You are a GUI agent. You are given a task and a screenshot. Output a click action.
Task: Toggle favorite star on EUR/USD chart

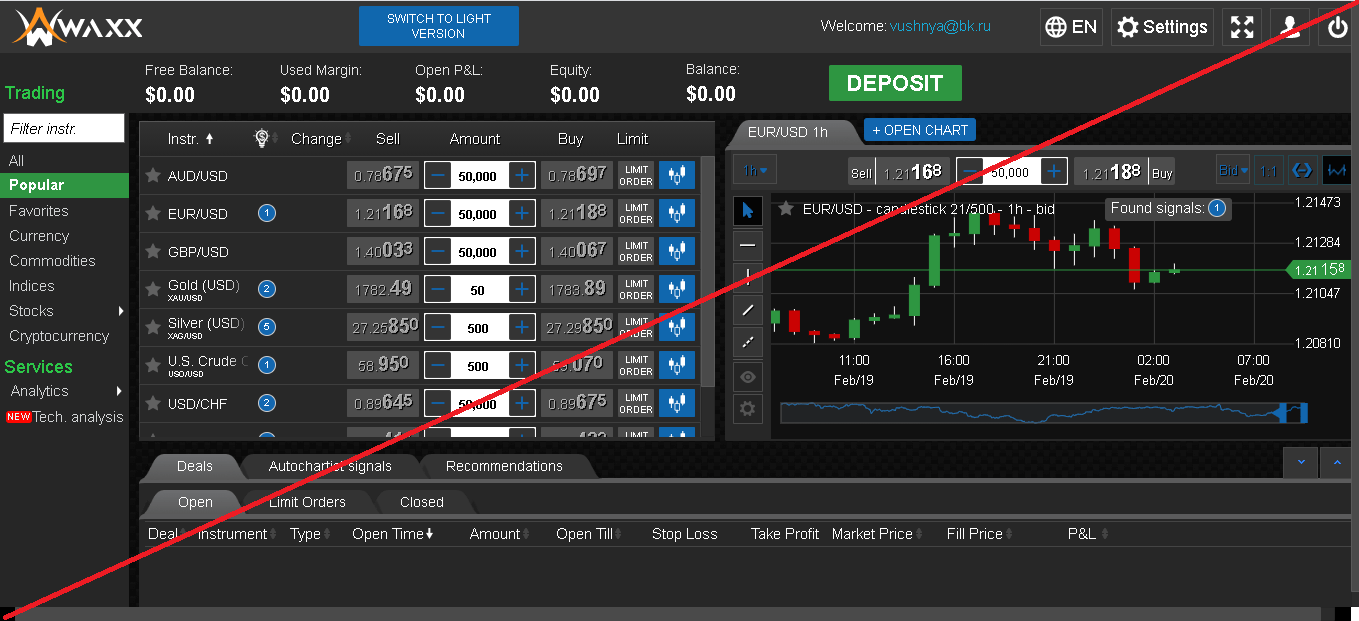[x=787, y=208]
